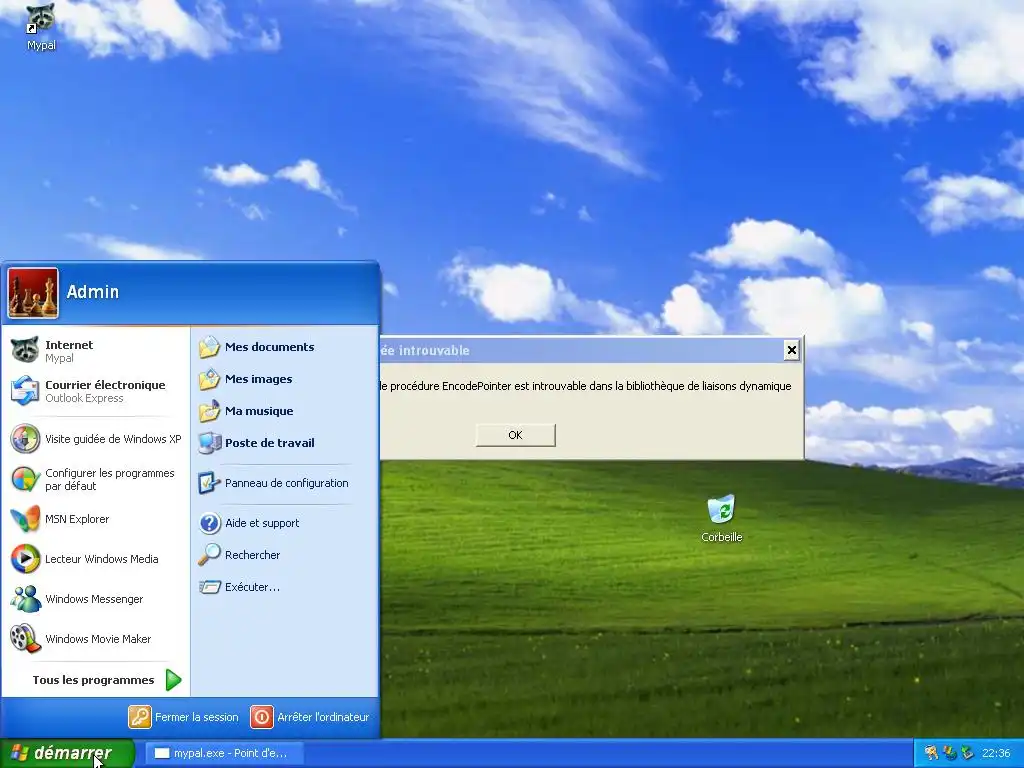Viewport: 1024px width, 768px height.
Task: Open Mes documents folder icon
Action: [x=209, y=347]
